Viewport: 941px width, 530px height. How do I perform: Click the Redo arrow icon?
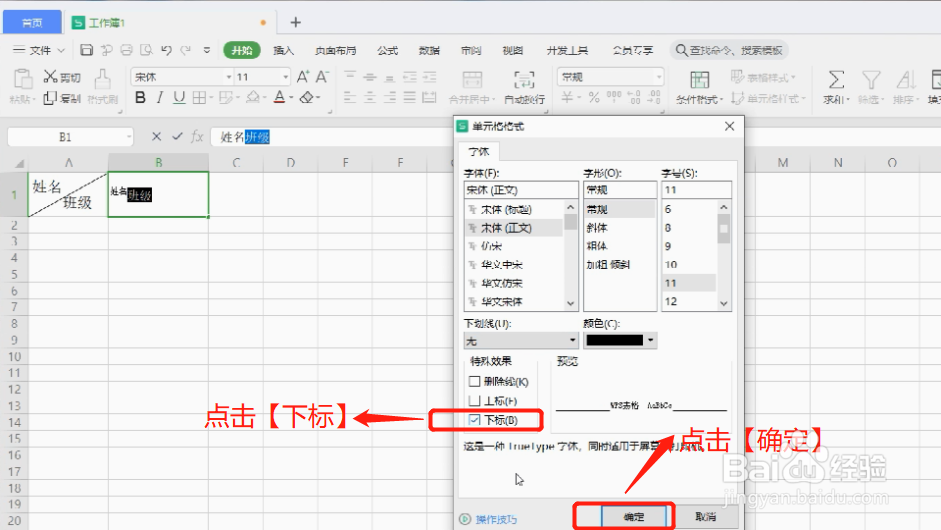point(186,50)
